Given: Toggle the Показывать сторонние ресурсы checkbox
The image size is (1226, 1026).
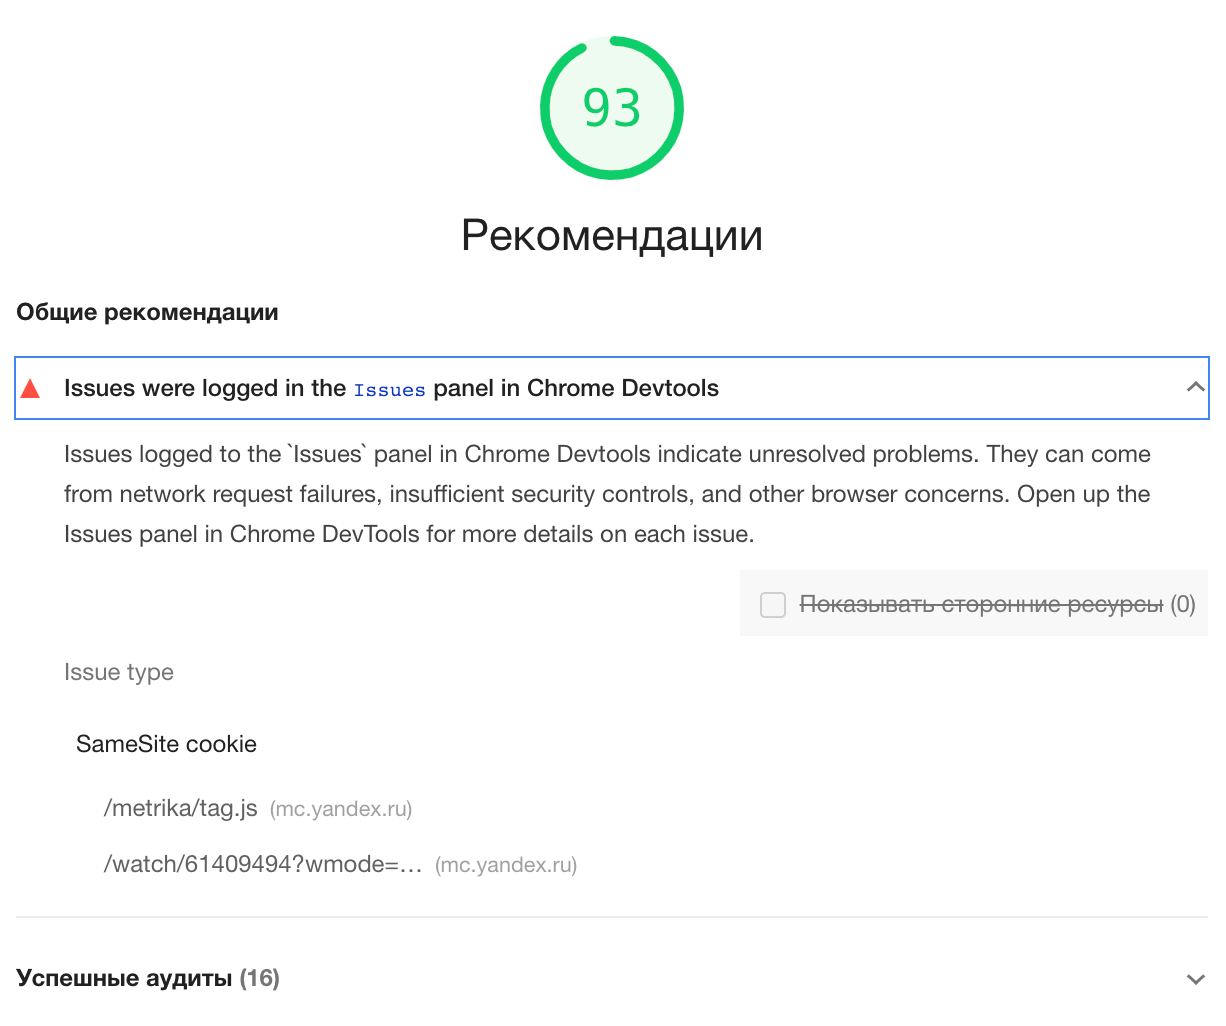Looking at the screenshot, I should (x=773, y=604).
